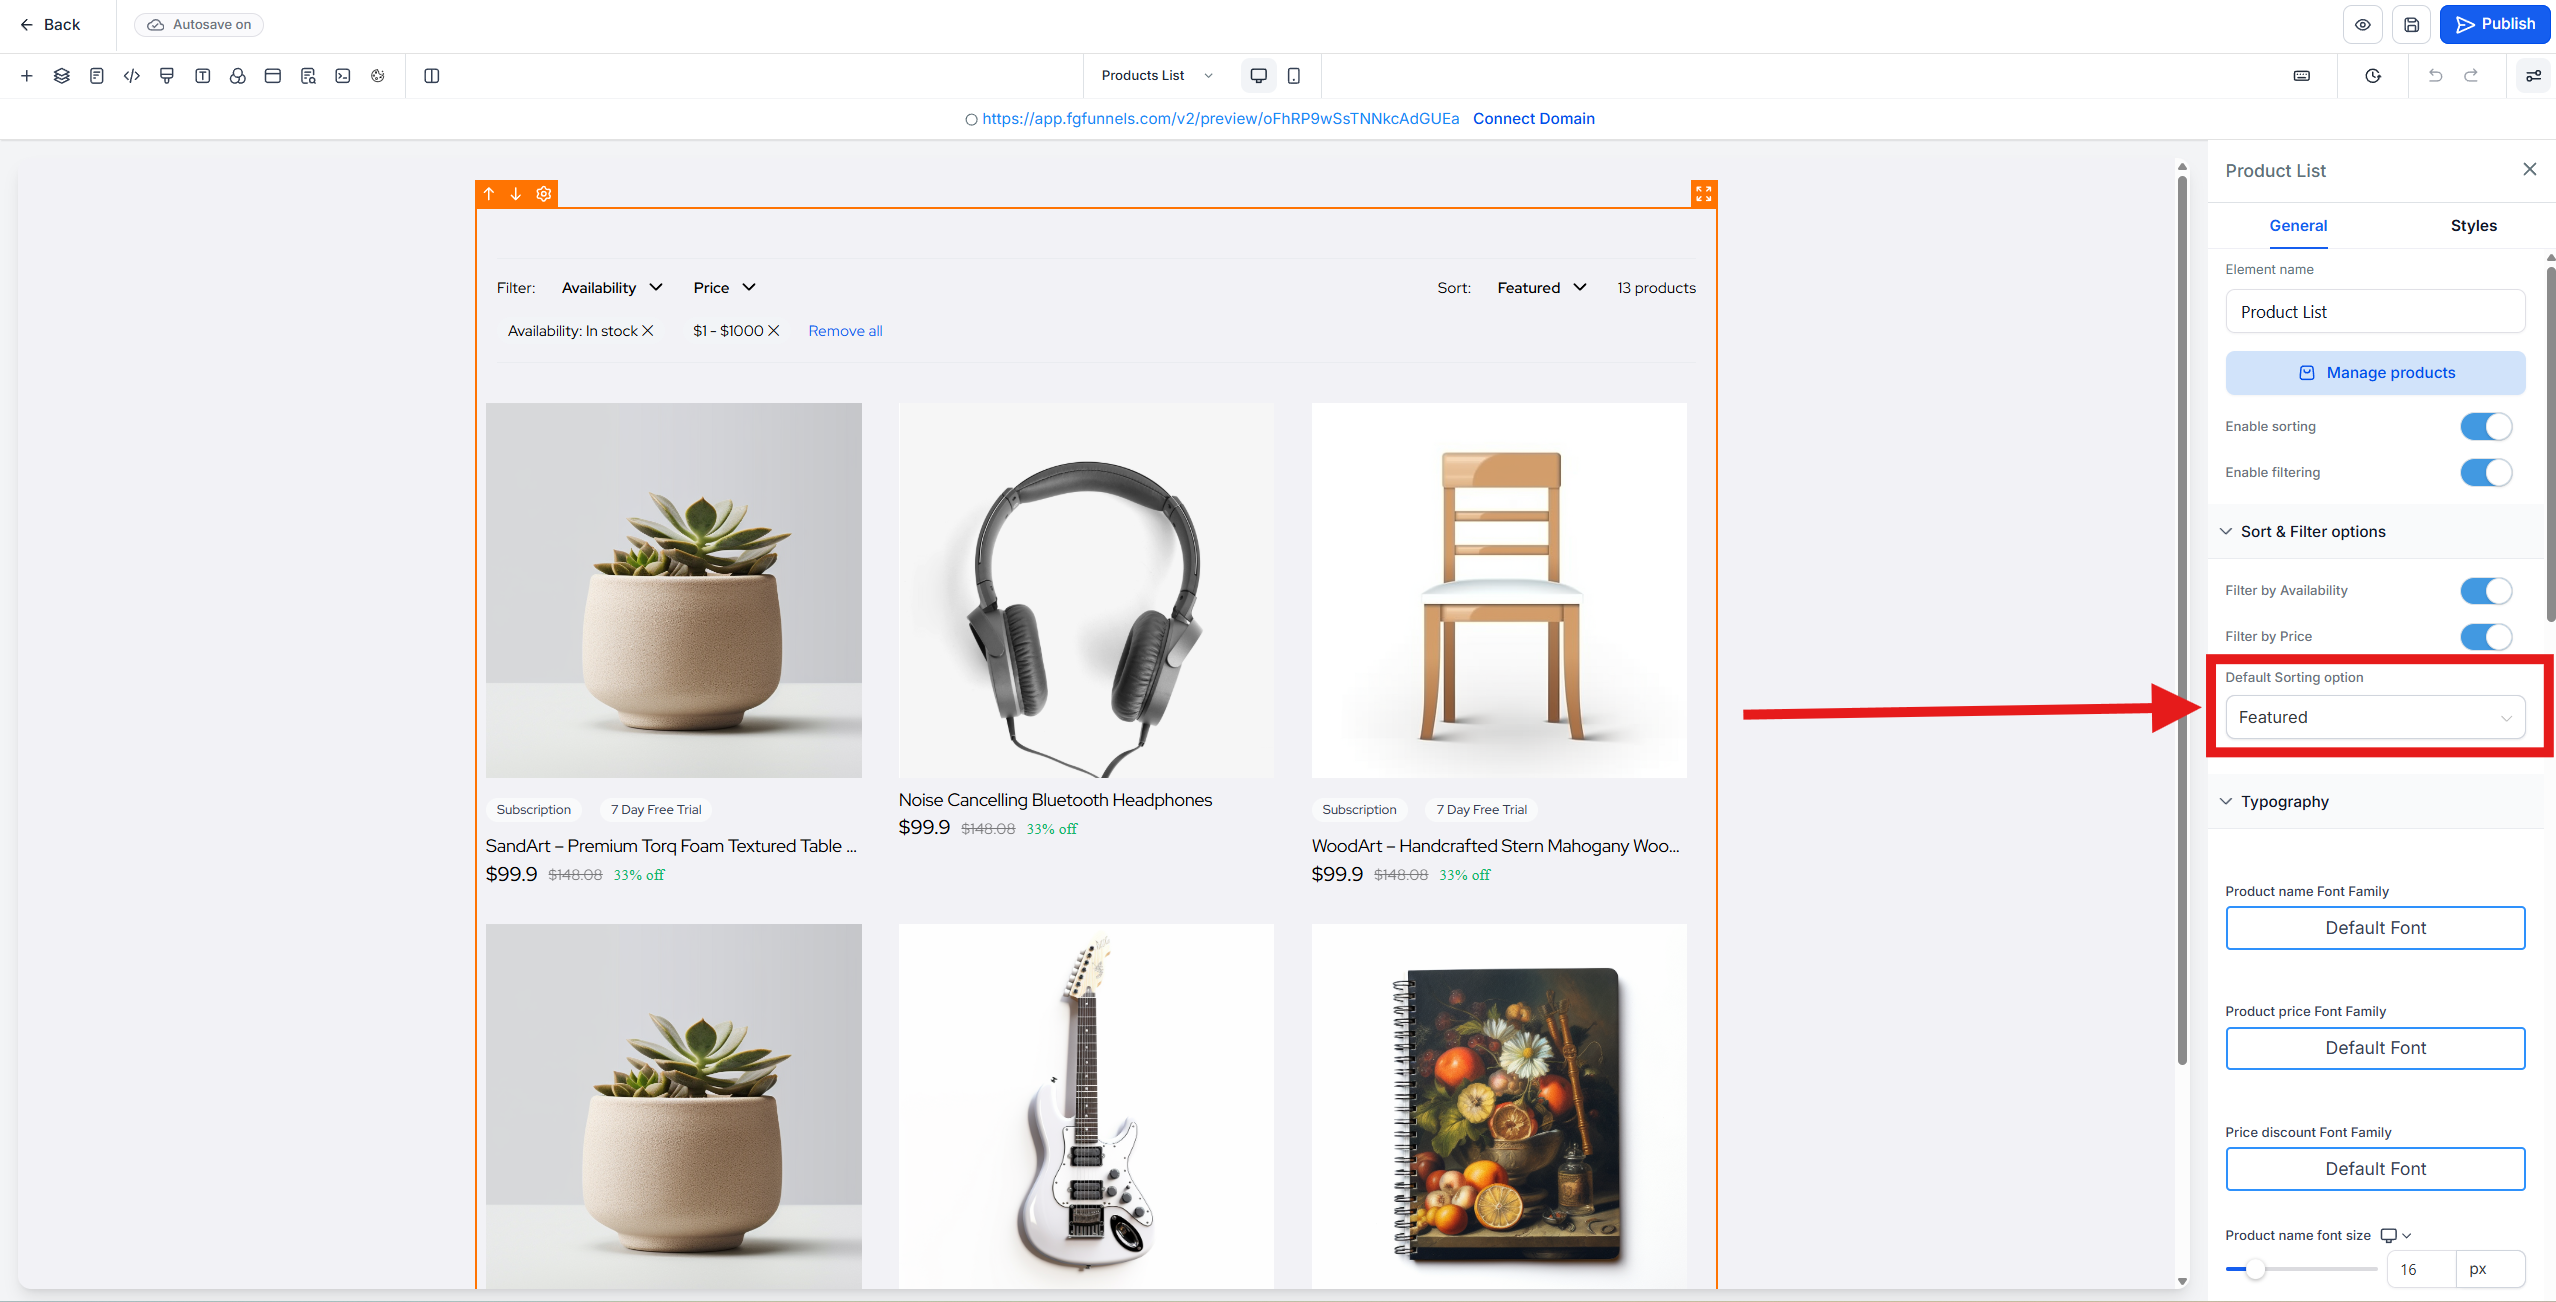Toggle Filter by Availability switch
Screen dimensions: 2556x1302
(2485, 591)
